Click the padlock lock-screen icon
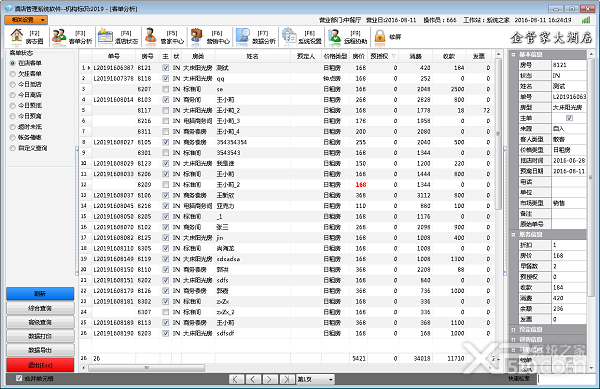 click(380, 36)
